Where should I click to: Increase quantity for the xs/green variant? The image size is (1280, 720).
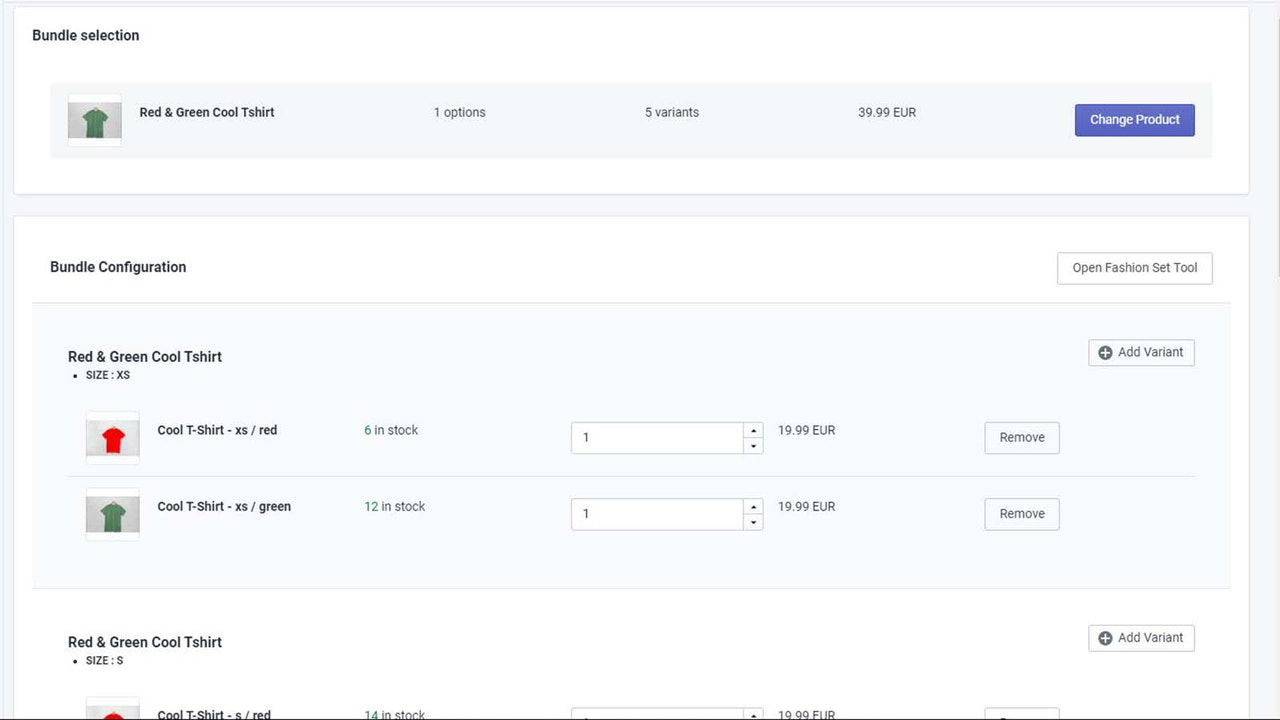753,506
